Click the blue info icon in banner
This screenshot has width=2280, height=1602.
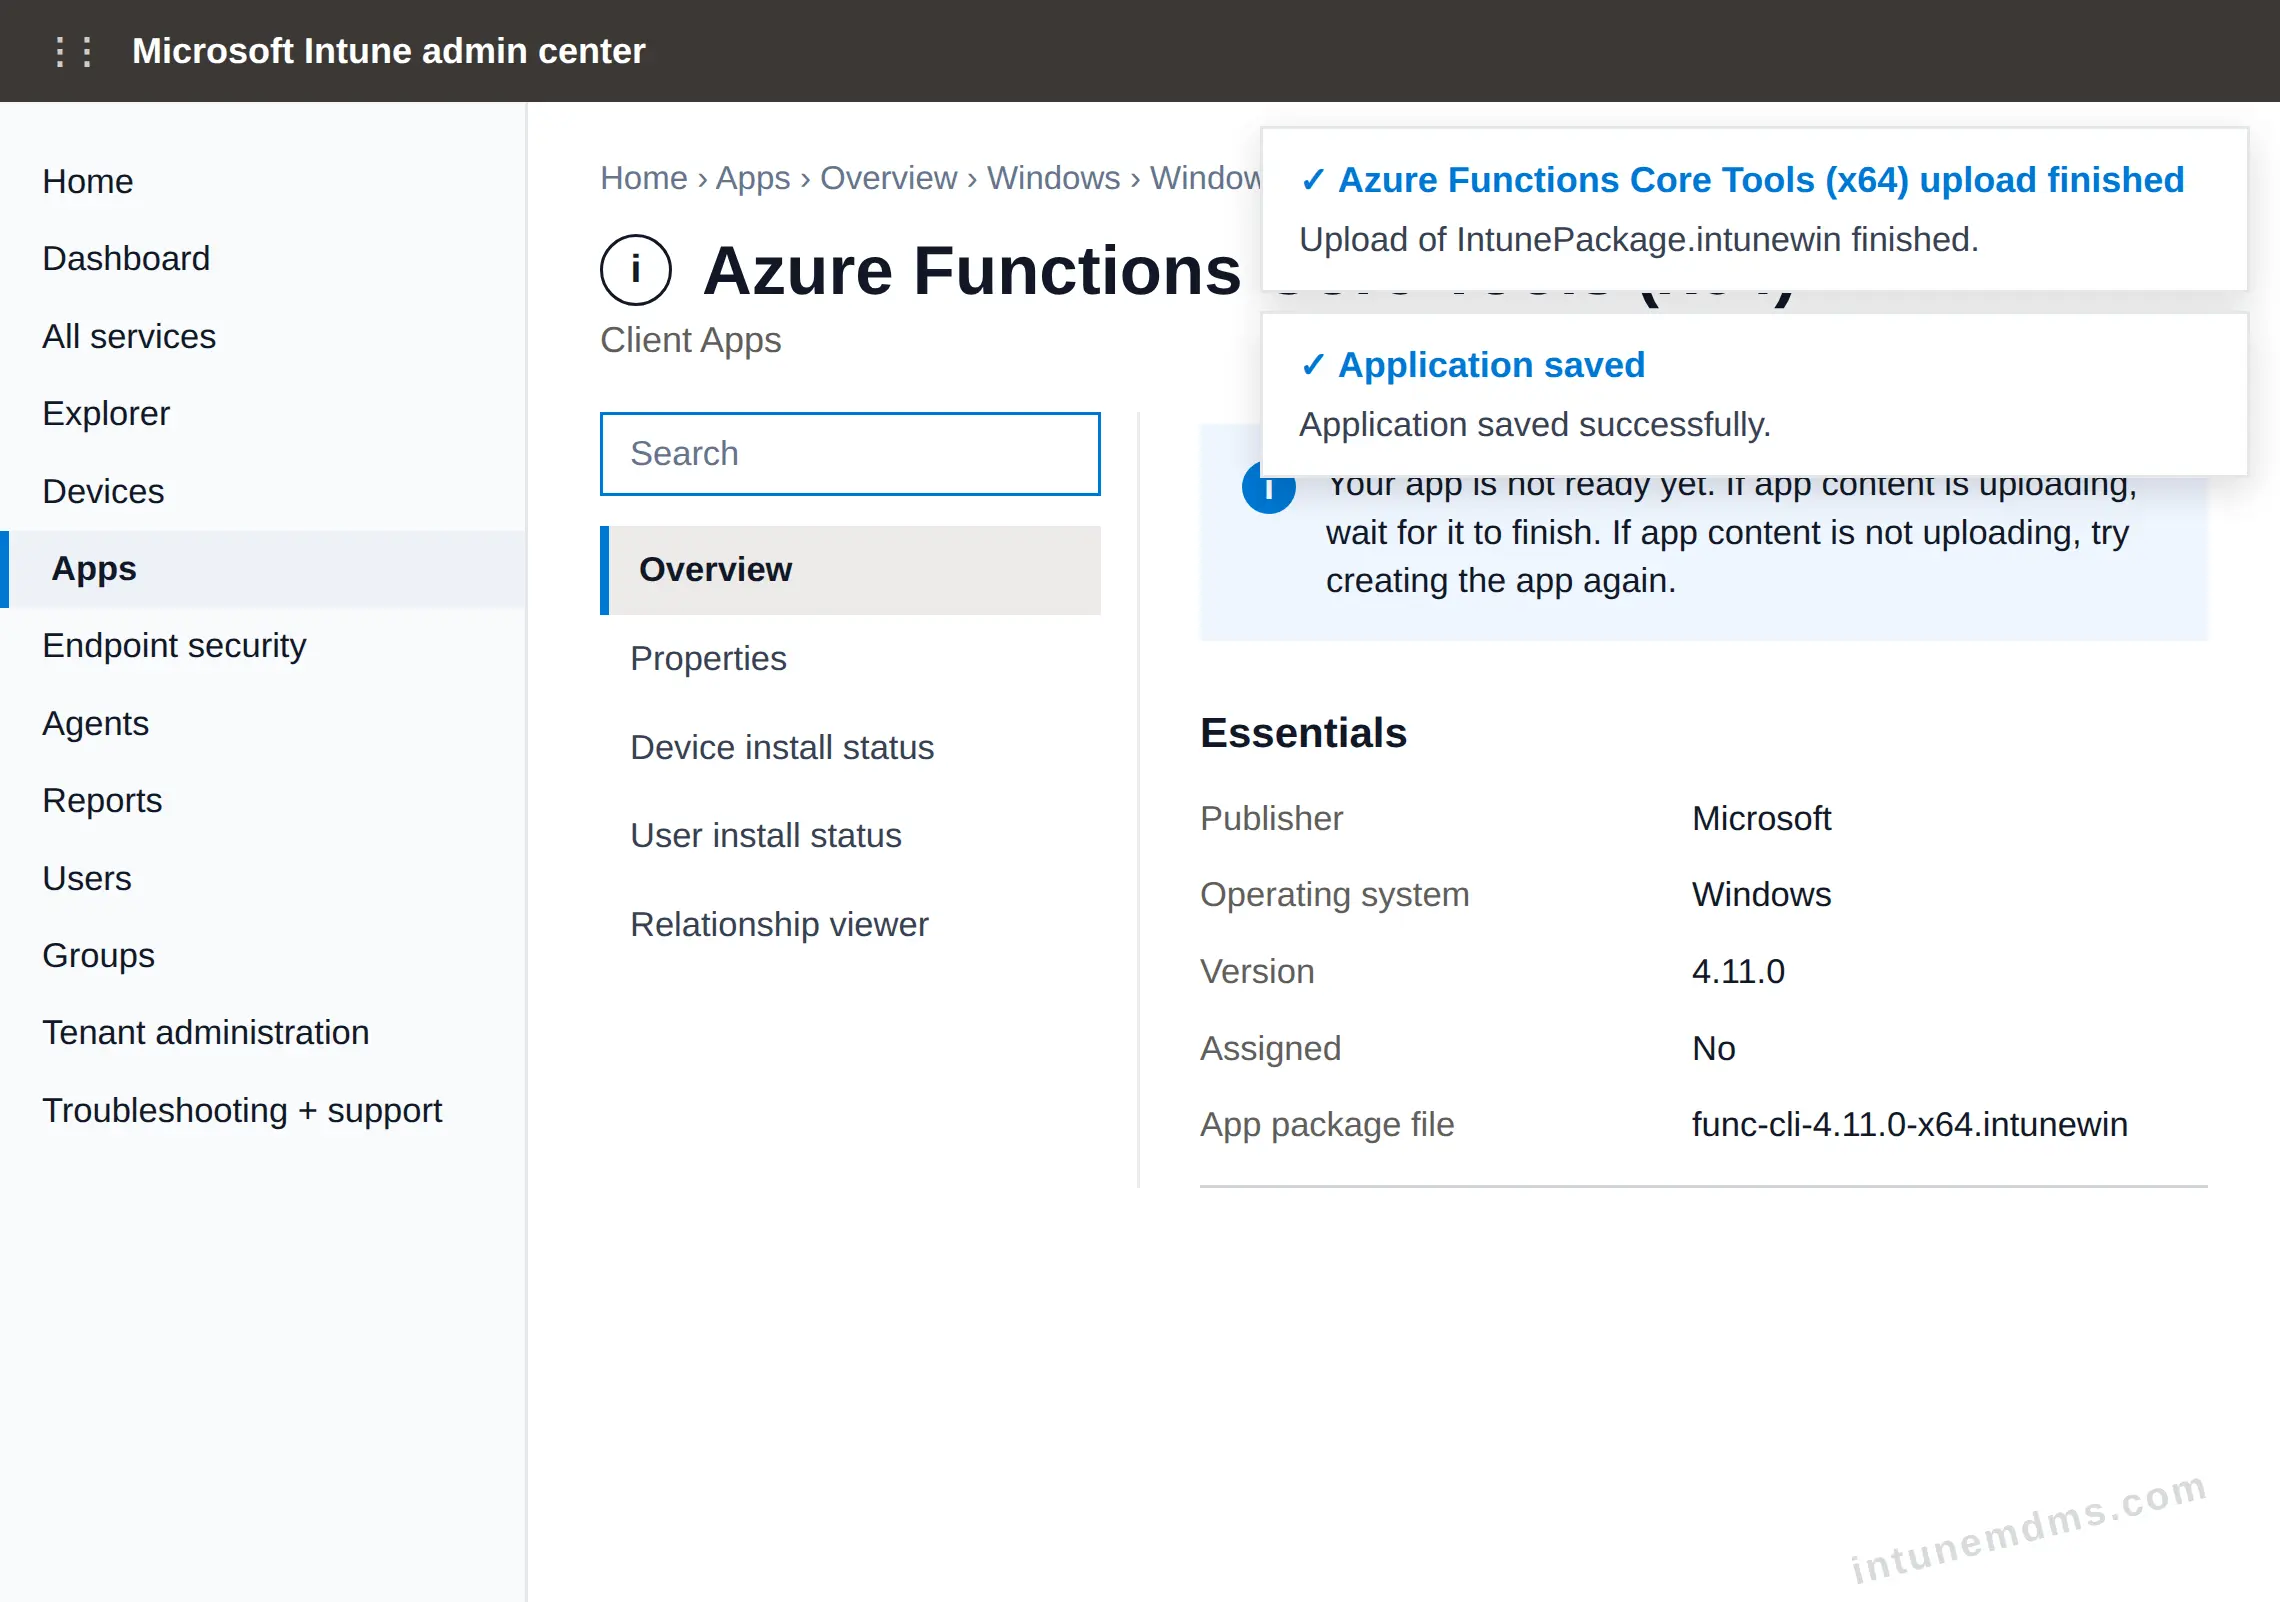(1268, 490)
